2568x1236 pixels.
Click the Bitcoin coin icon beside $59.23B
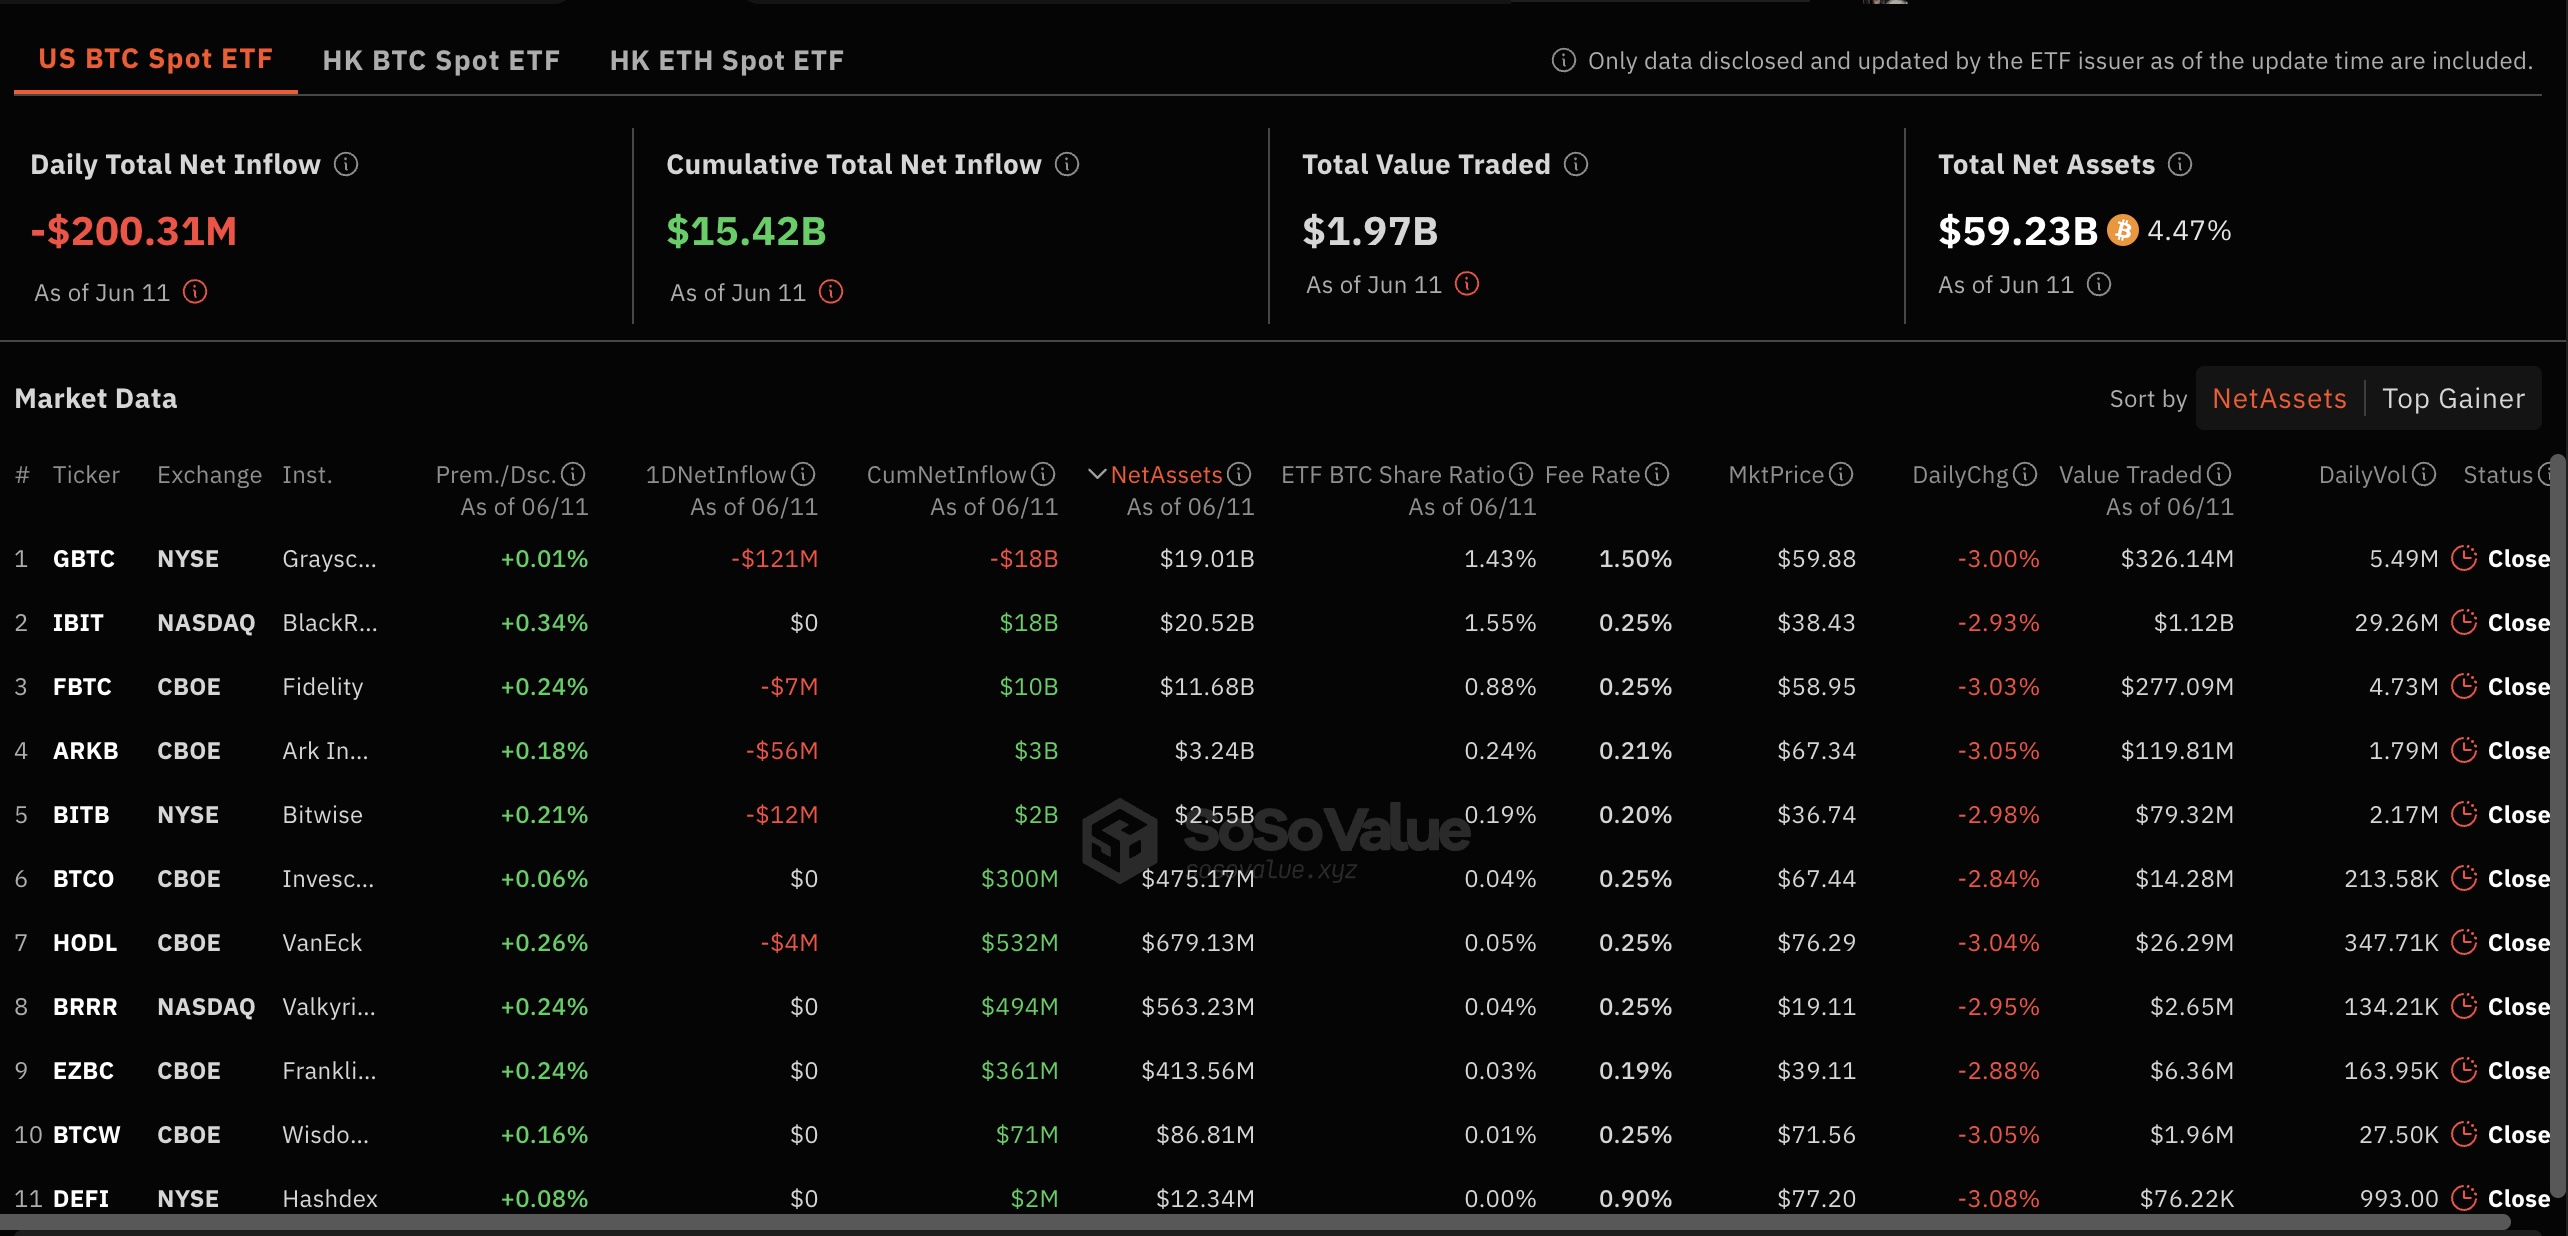[2123, 230]
